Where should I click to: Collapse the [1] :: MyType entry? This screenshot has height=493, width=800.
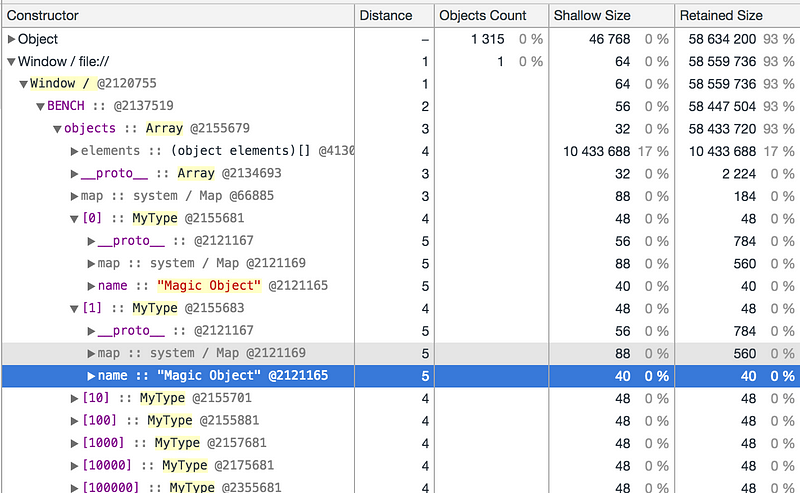(x=74, y=309)
